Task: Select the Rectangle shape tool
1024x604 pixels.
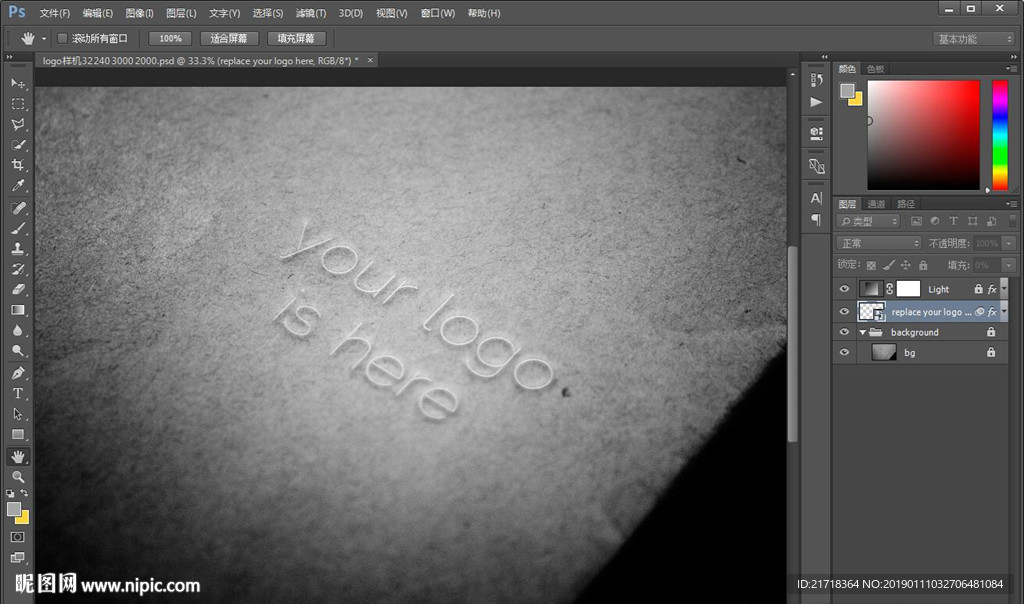Action: click(x=18, y=434)
